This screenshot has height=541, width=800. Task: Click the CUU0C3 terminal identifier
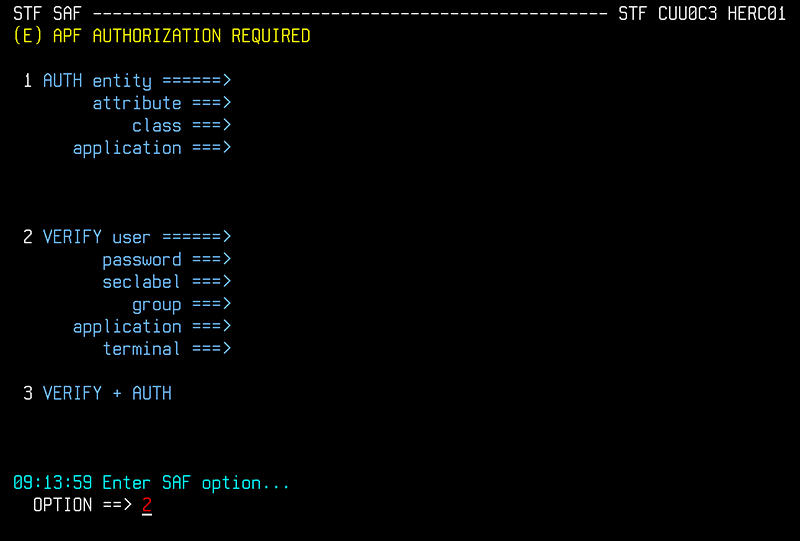tap(688, 14)
